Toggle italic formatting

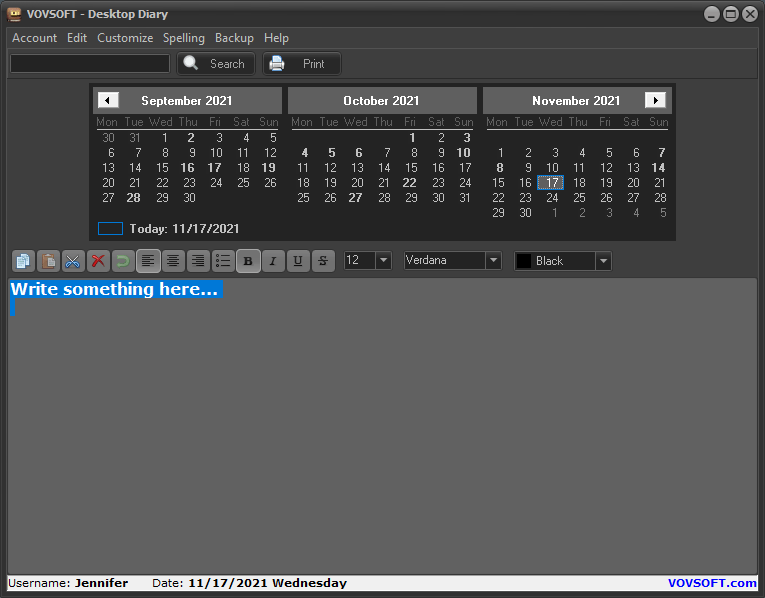[x=273, y=261]
